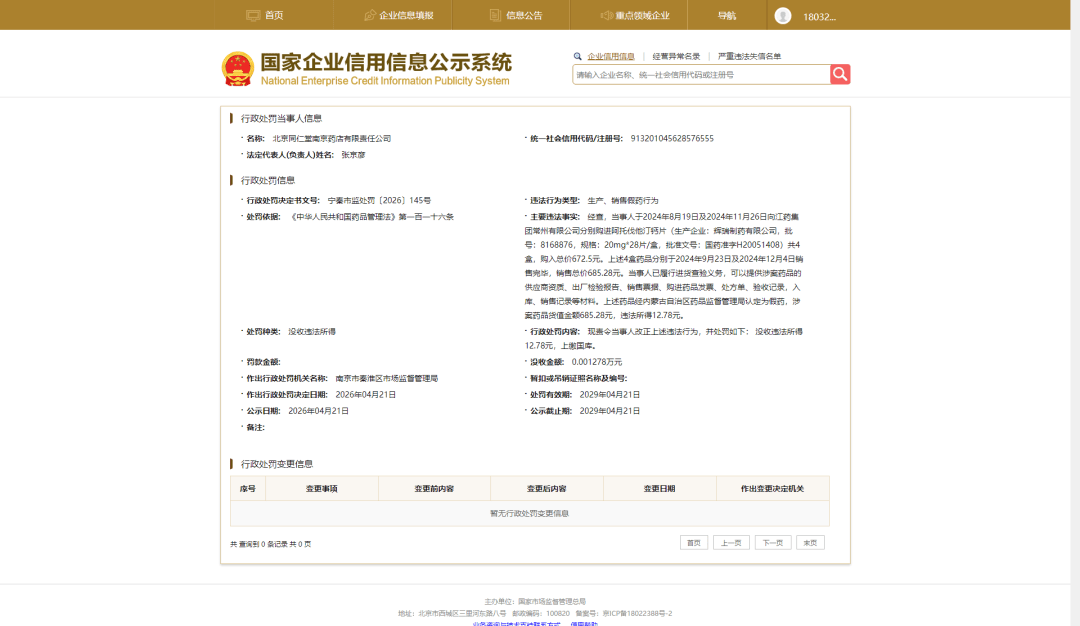
Task: Open the 导航 menu
Action: tap(727, 15)
